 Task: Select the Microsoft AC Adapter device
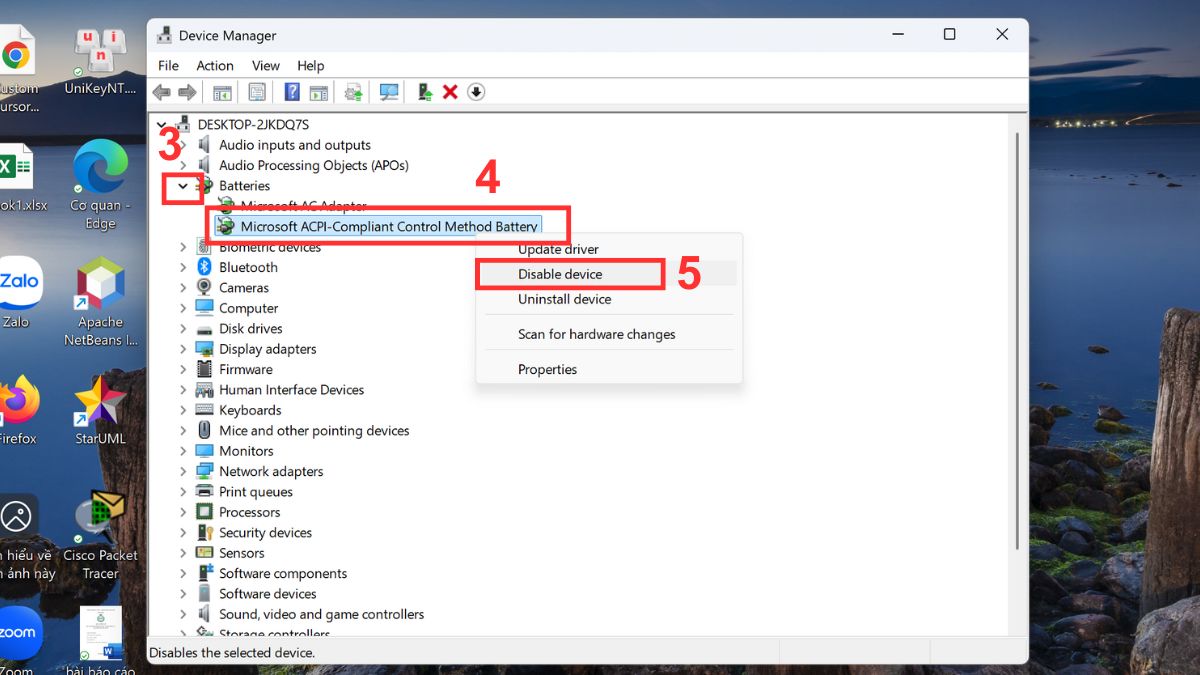304,206
